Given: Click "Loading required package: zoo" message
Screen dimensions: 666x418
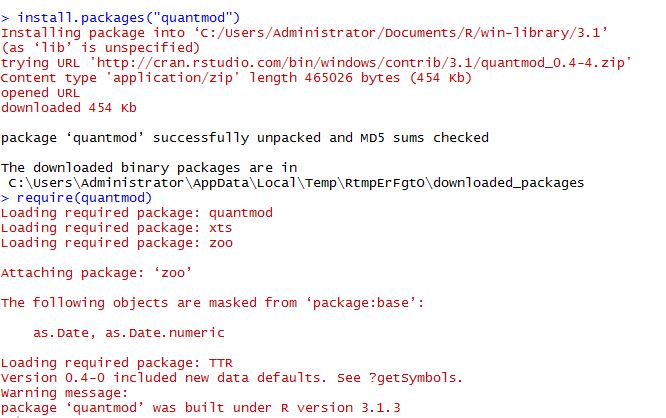Looking at the screenshot, I should click(117, 242).
